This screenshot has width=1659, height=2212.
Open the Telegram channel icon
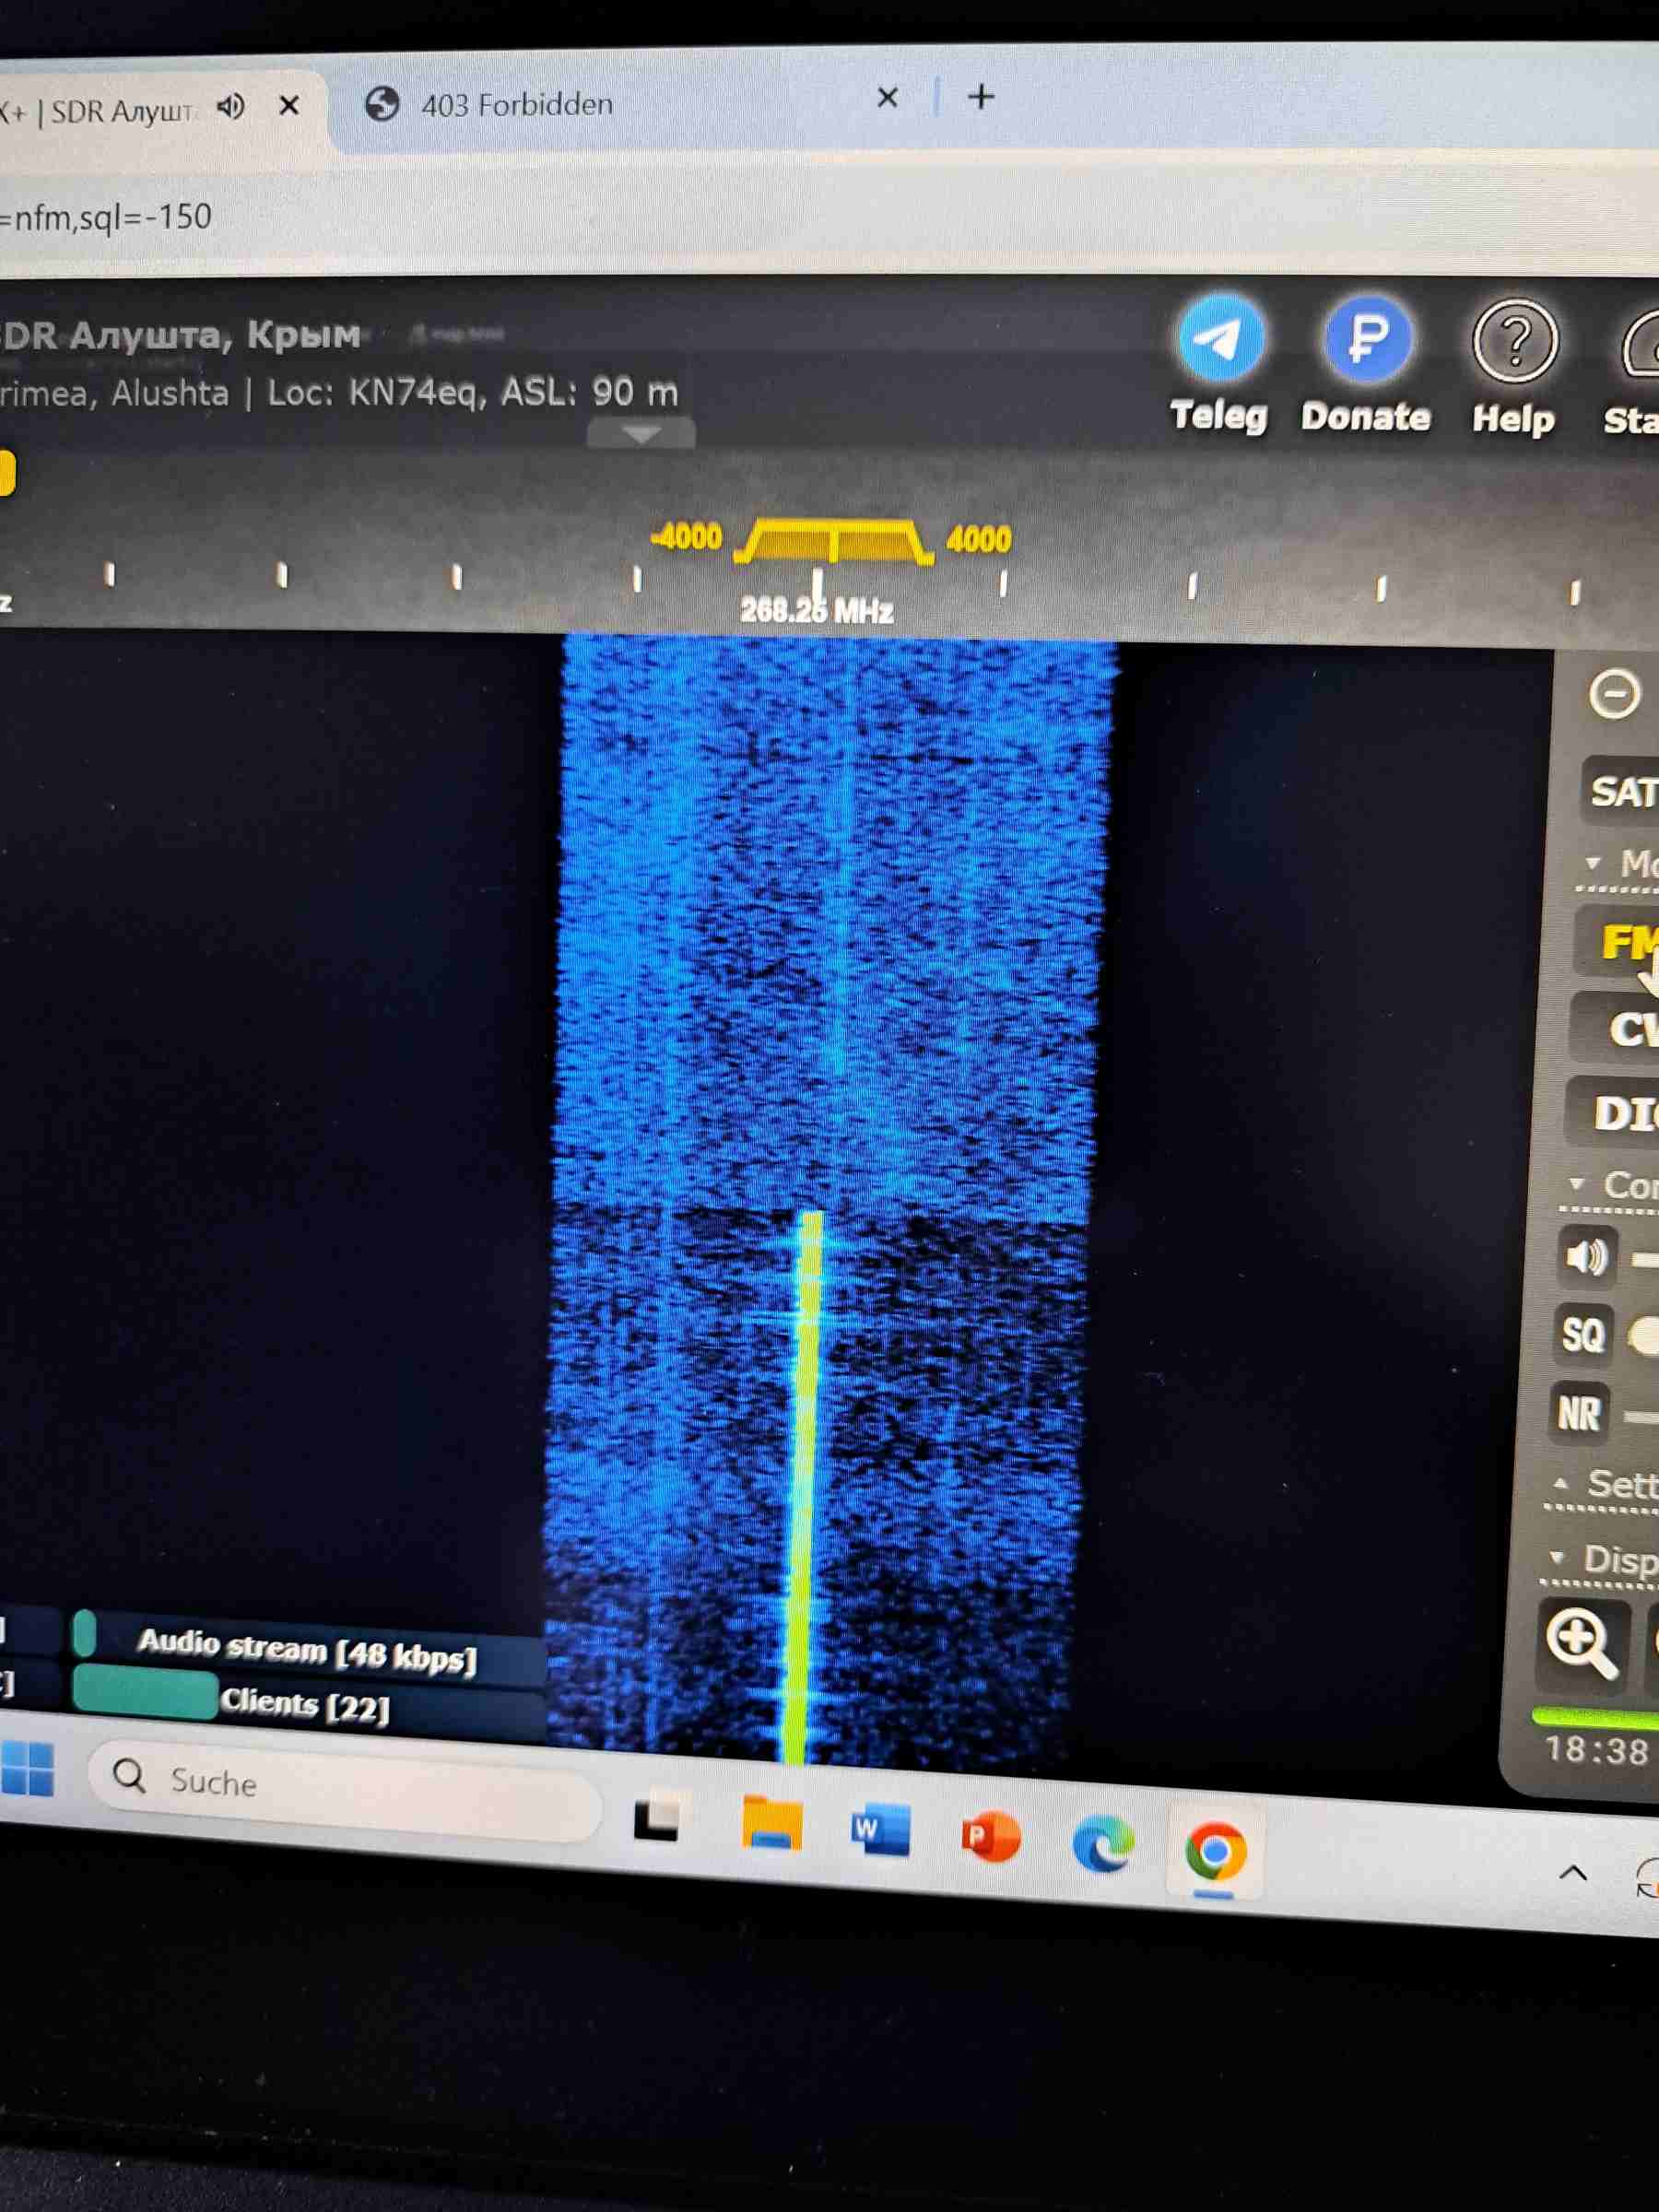1219,340
